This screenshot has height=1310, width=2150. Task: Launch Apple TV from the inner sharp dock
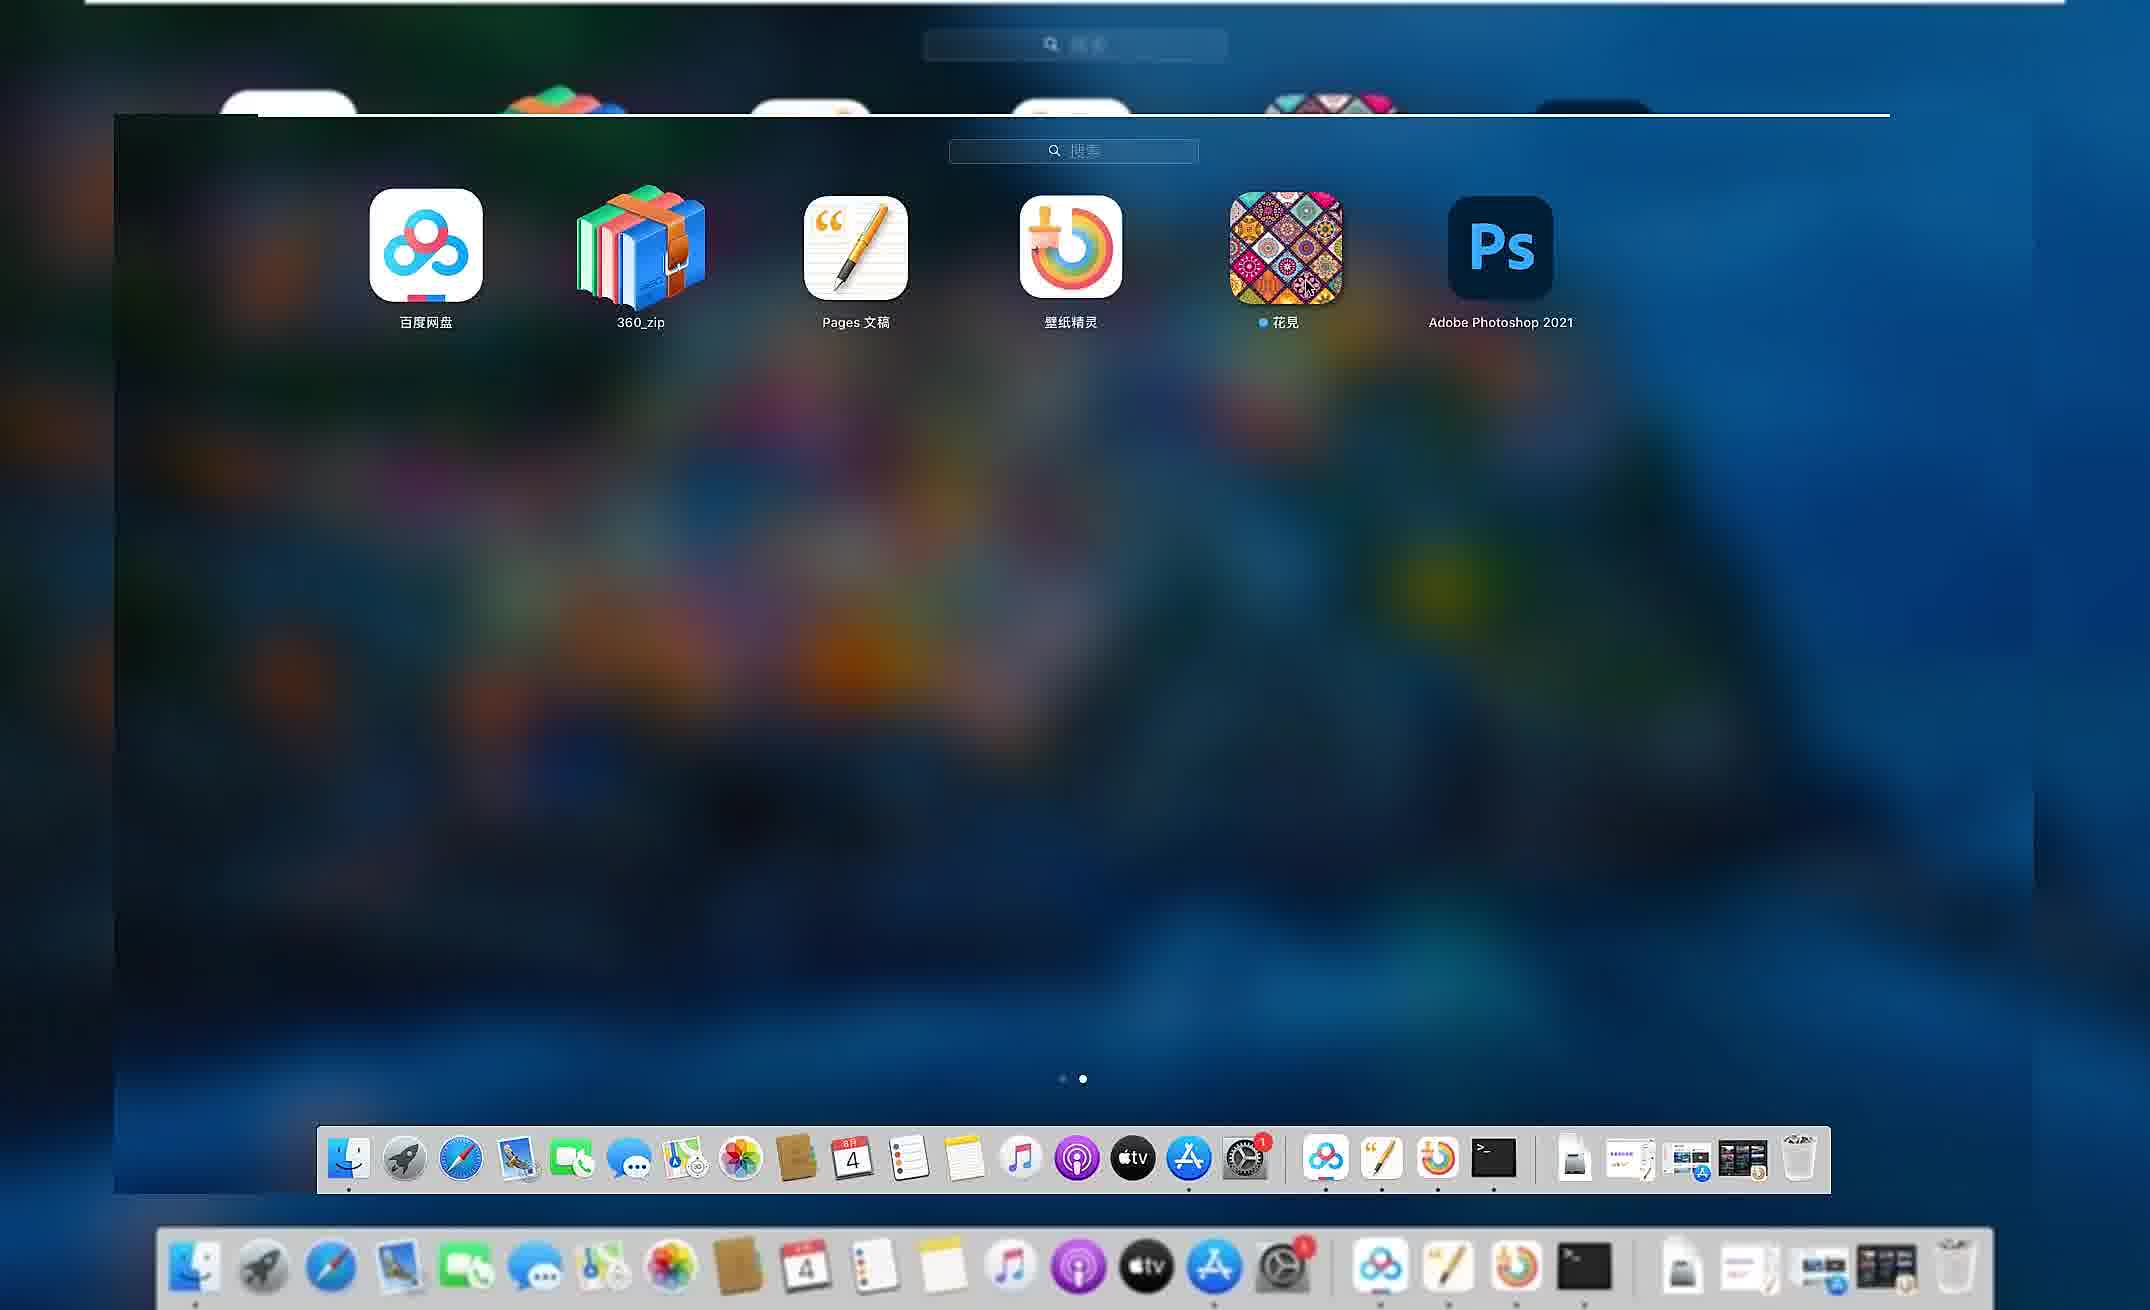click(1133, 1158)
